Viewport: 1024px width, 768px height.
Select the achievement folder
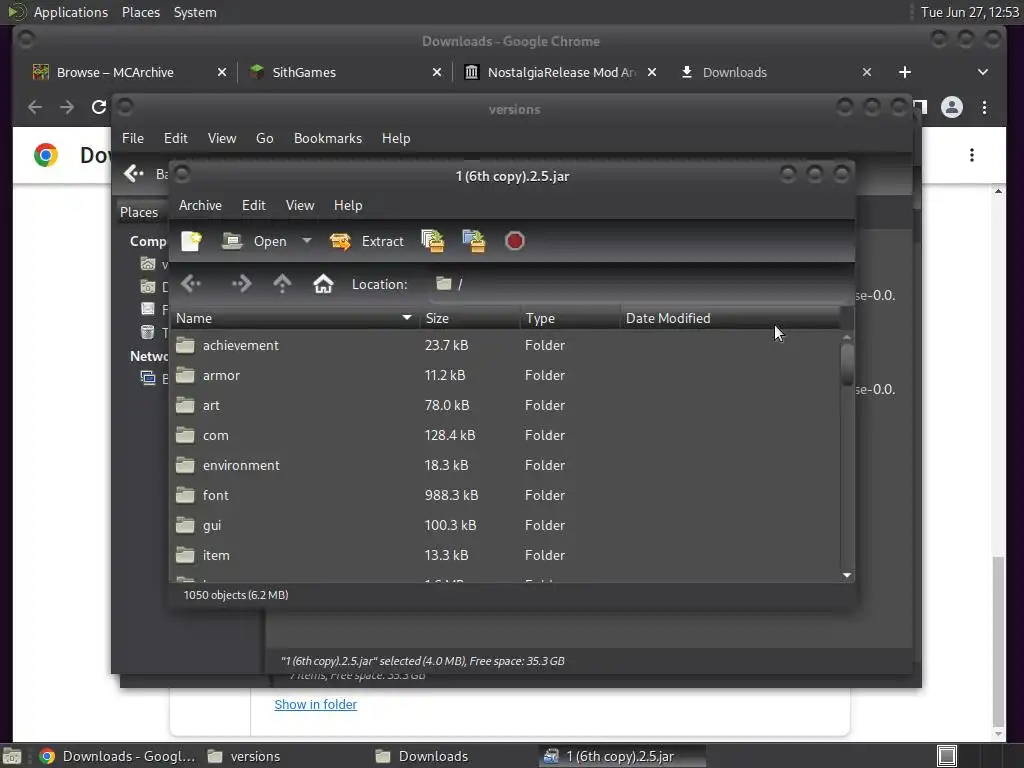coord(504,345)
